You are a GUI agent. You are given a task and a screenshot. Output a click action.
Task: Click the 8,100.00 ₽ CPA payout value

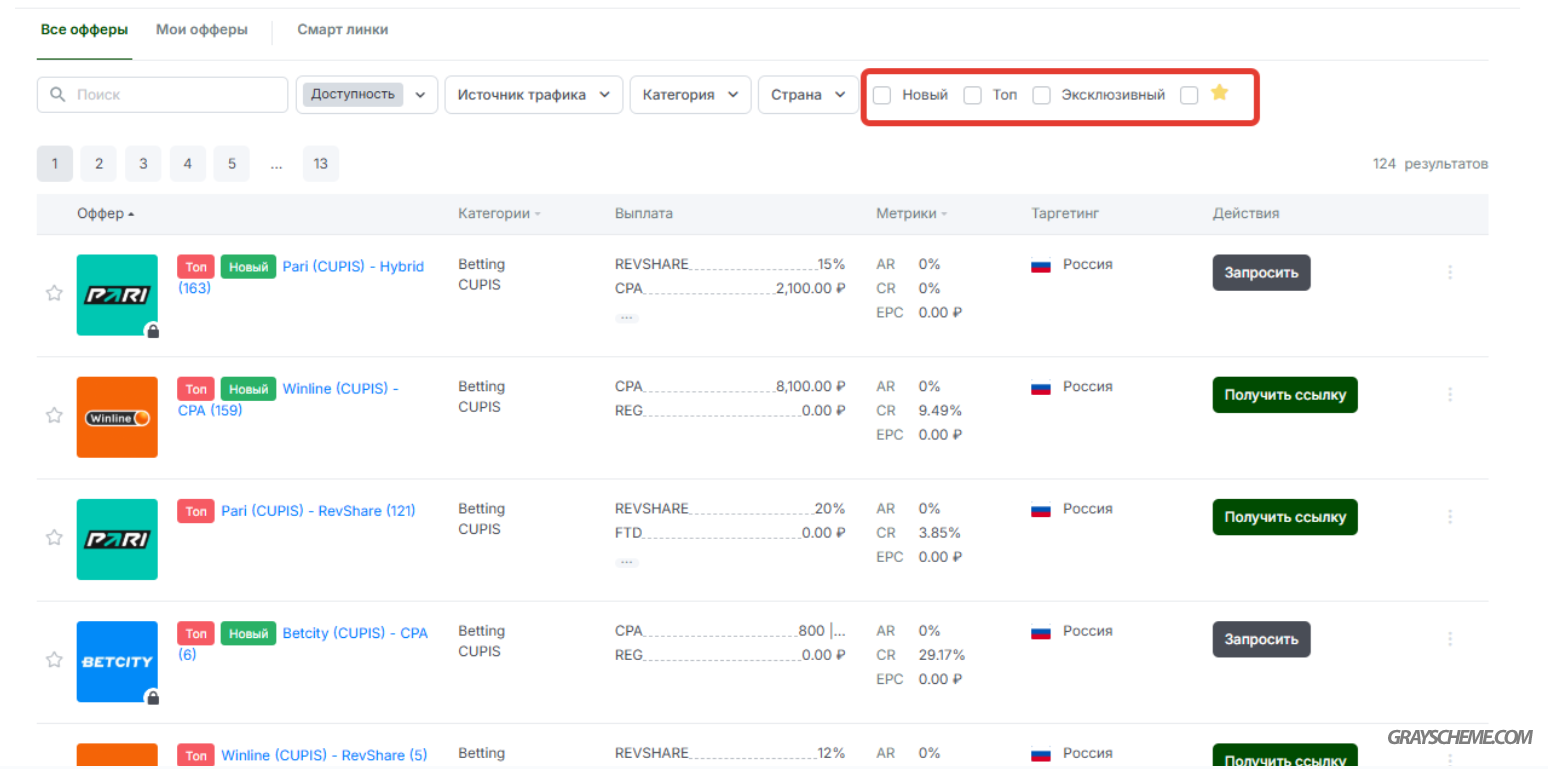pos(811,387)
